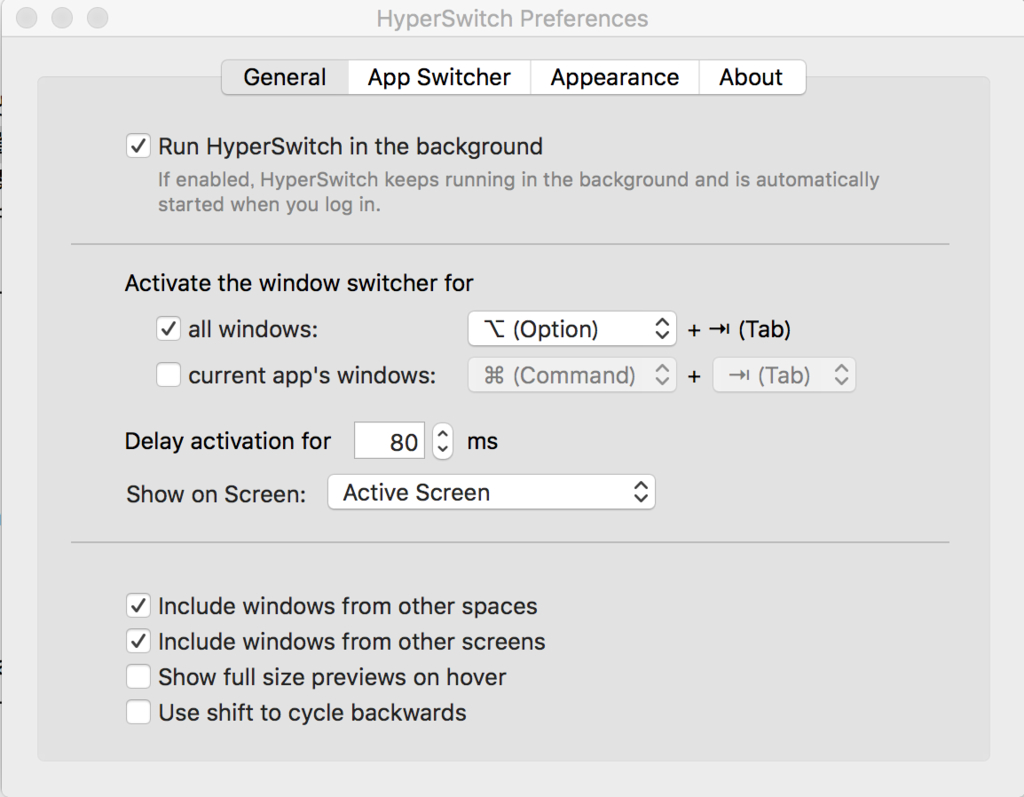Uncheck Include windows from other screens
1024x797 pixels.
[x=138, y=642]
